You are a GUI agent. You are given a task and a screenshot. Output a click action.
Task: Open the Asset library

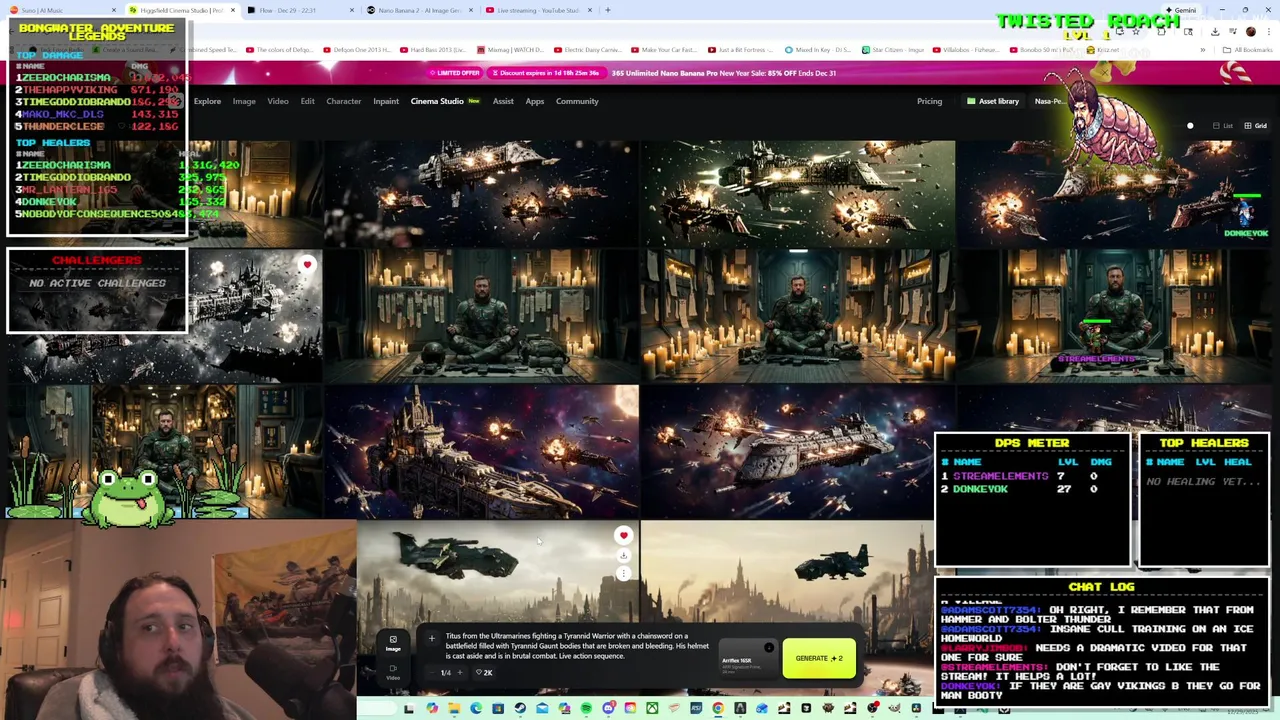(x=993, y=101)
